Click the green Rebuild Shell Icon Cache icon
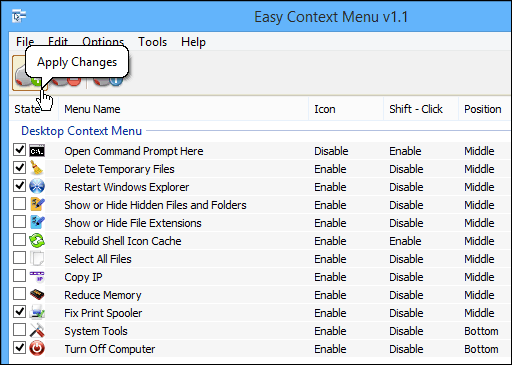 37,240
